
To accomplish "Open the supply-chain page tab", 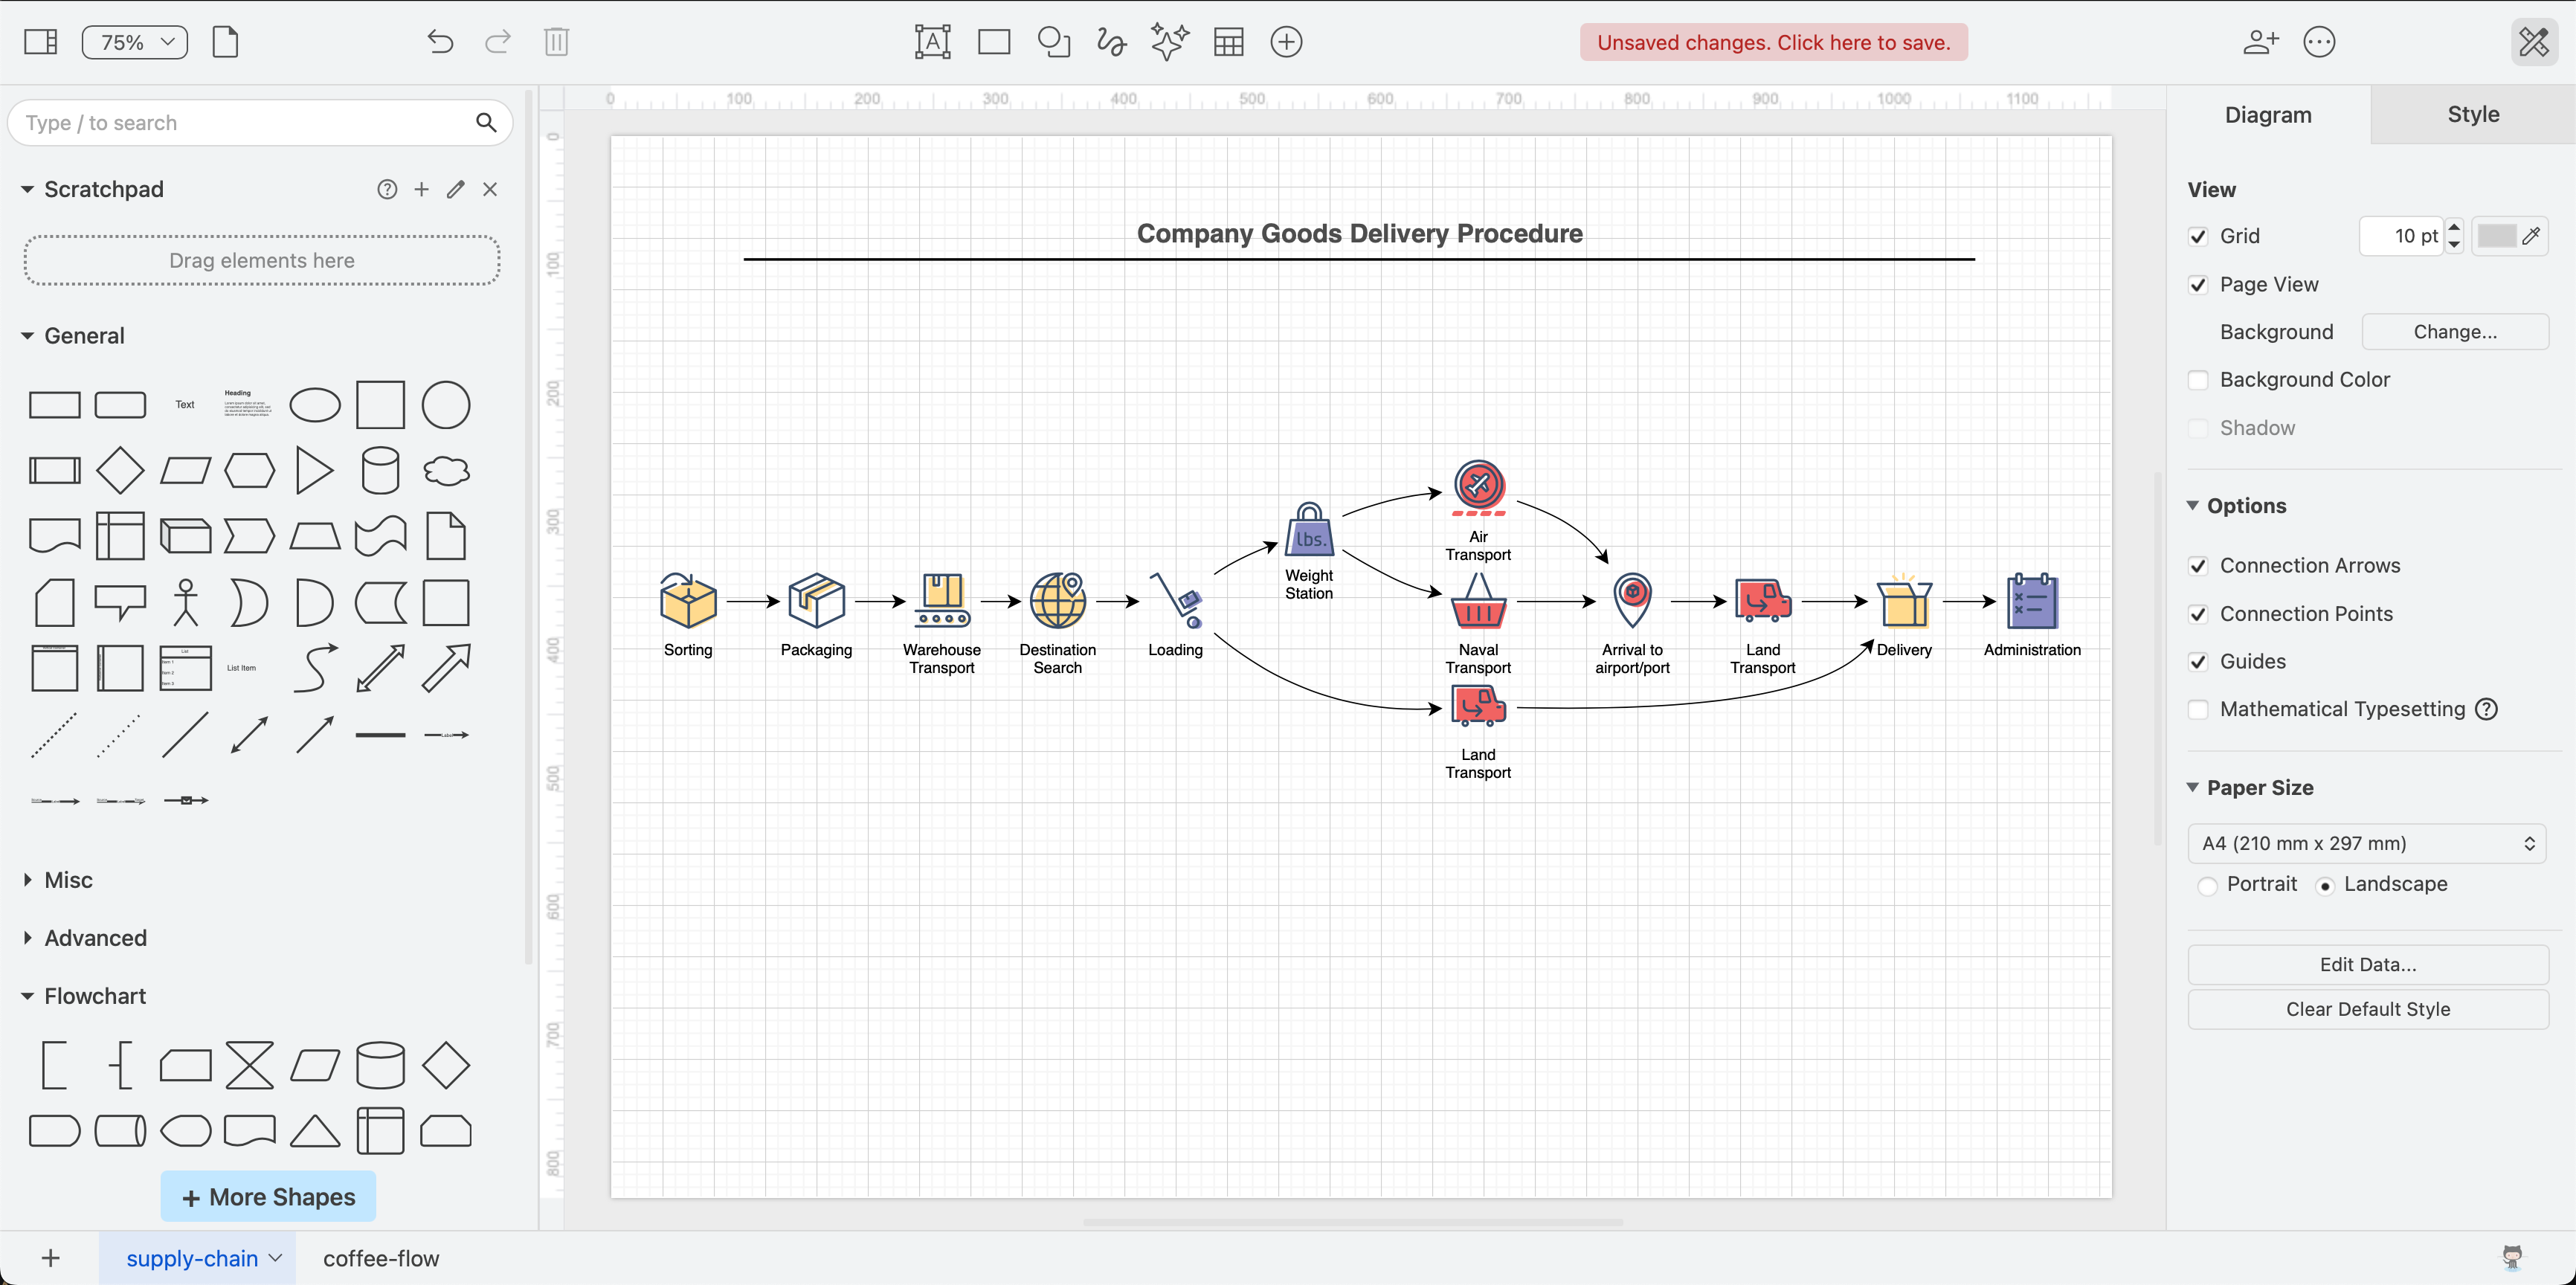I will [197, 1259].
